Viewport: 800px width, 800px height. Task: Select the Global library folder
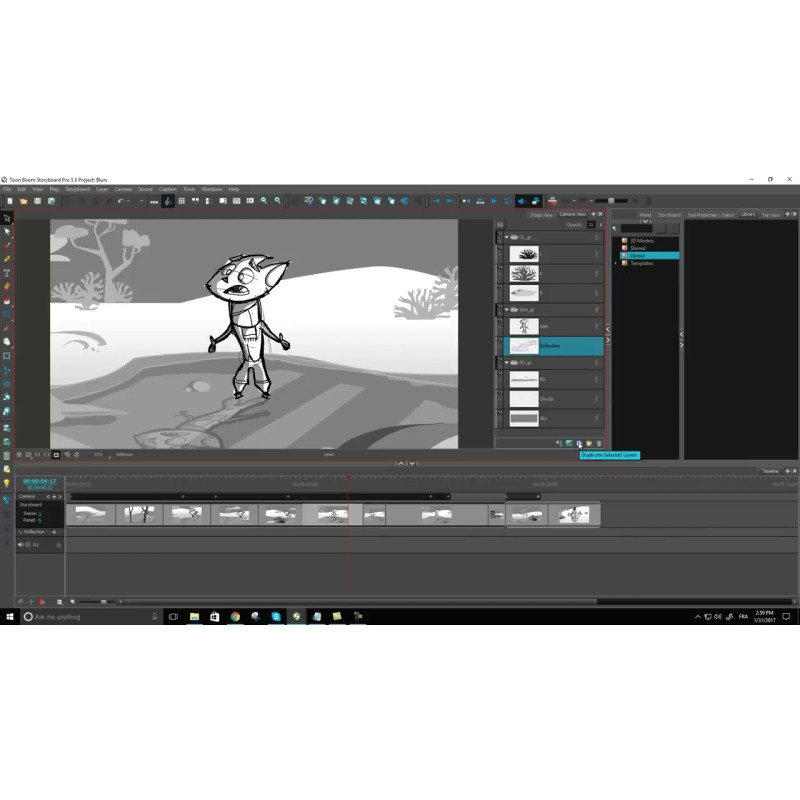(638, 255)
